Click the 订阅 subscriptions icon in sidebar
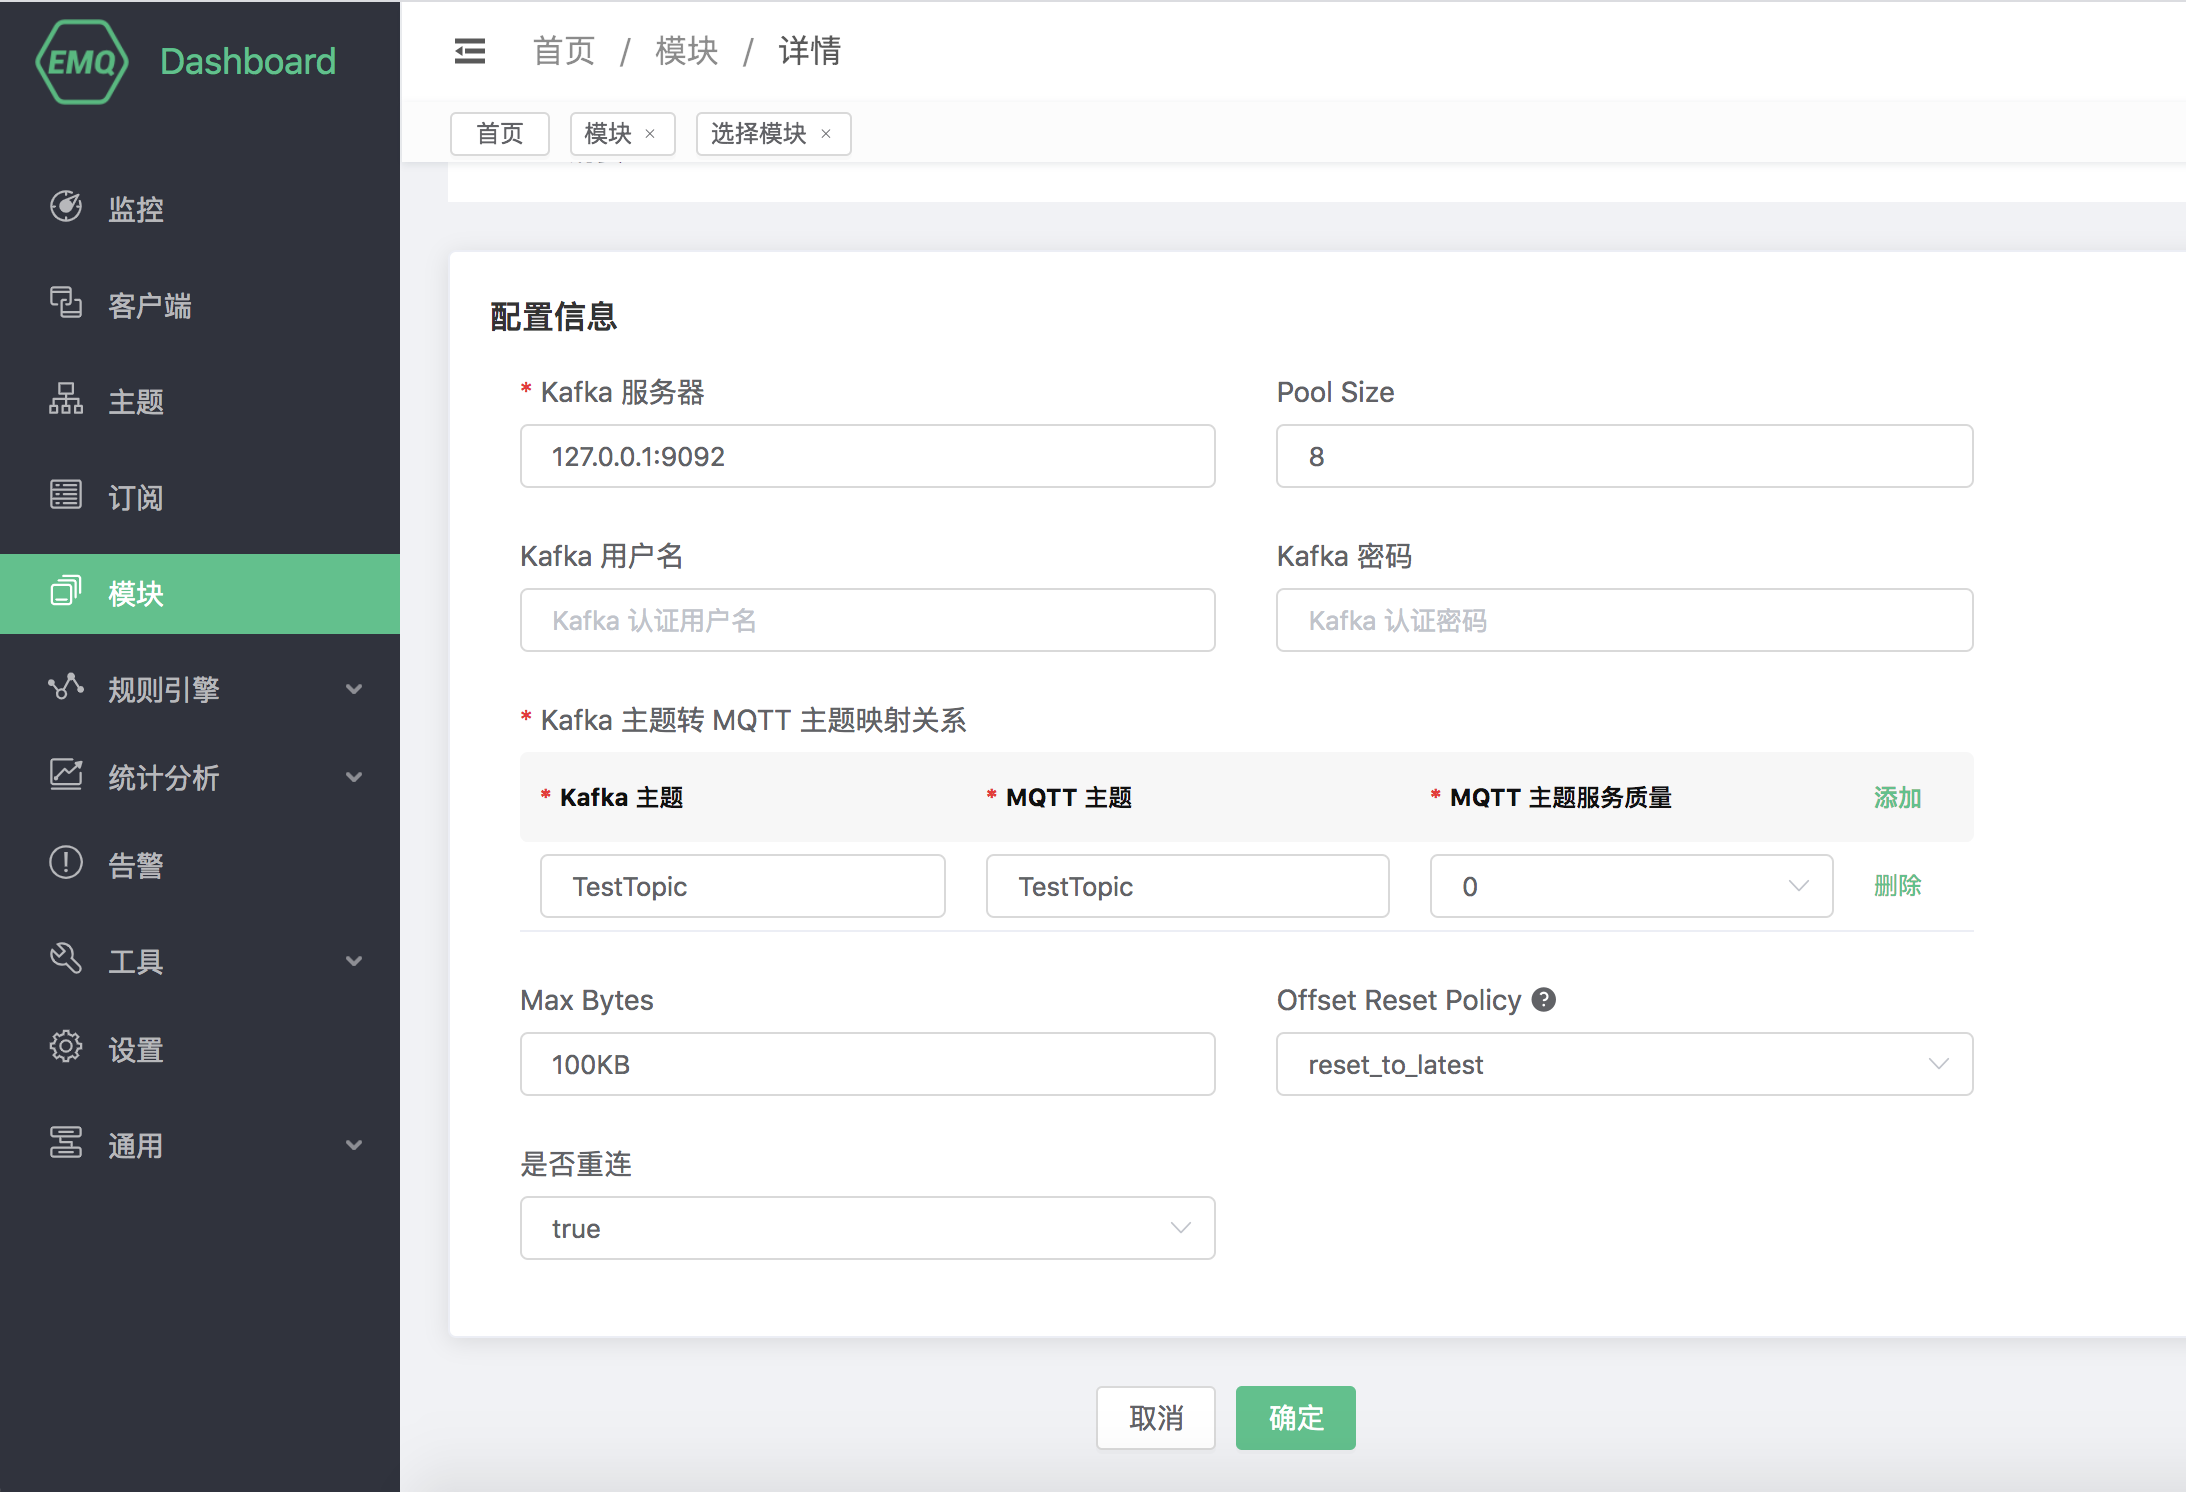This screenshot has height=1492, width=2186. (x=66, y=495)
